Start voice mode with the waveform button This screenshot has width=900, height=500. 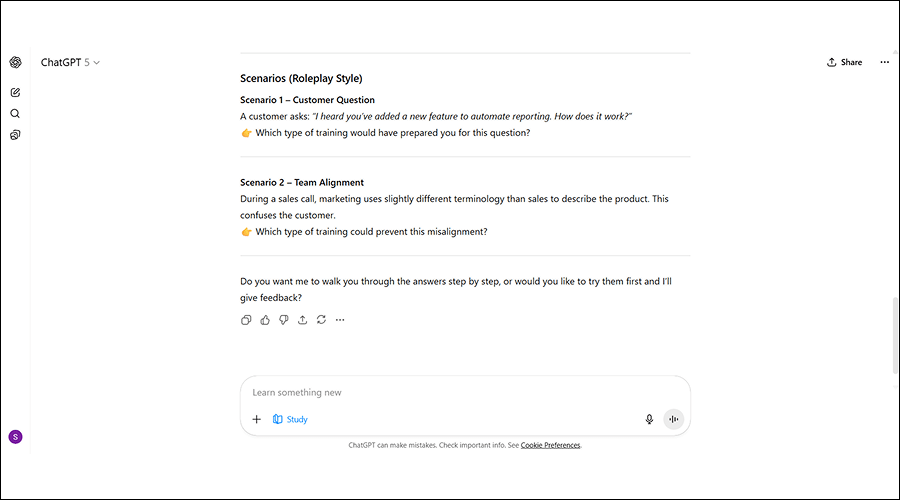pos(673,420)
